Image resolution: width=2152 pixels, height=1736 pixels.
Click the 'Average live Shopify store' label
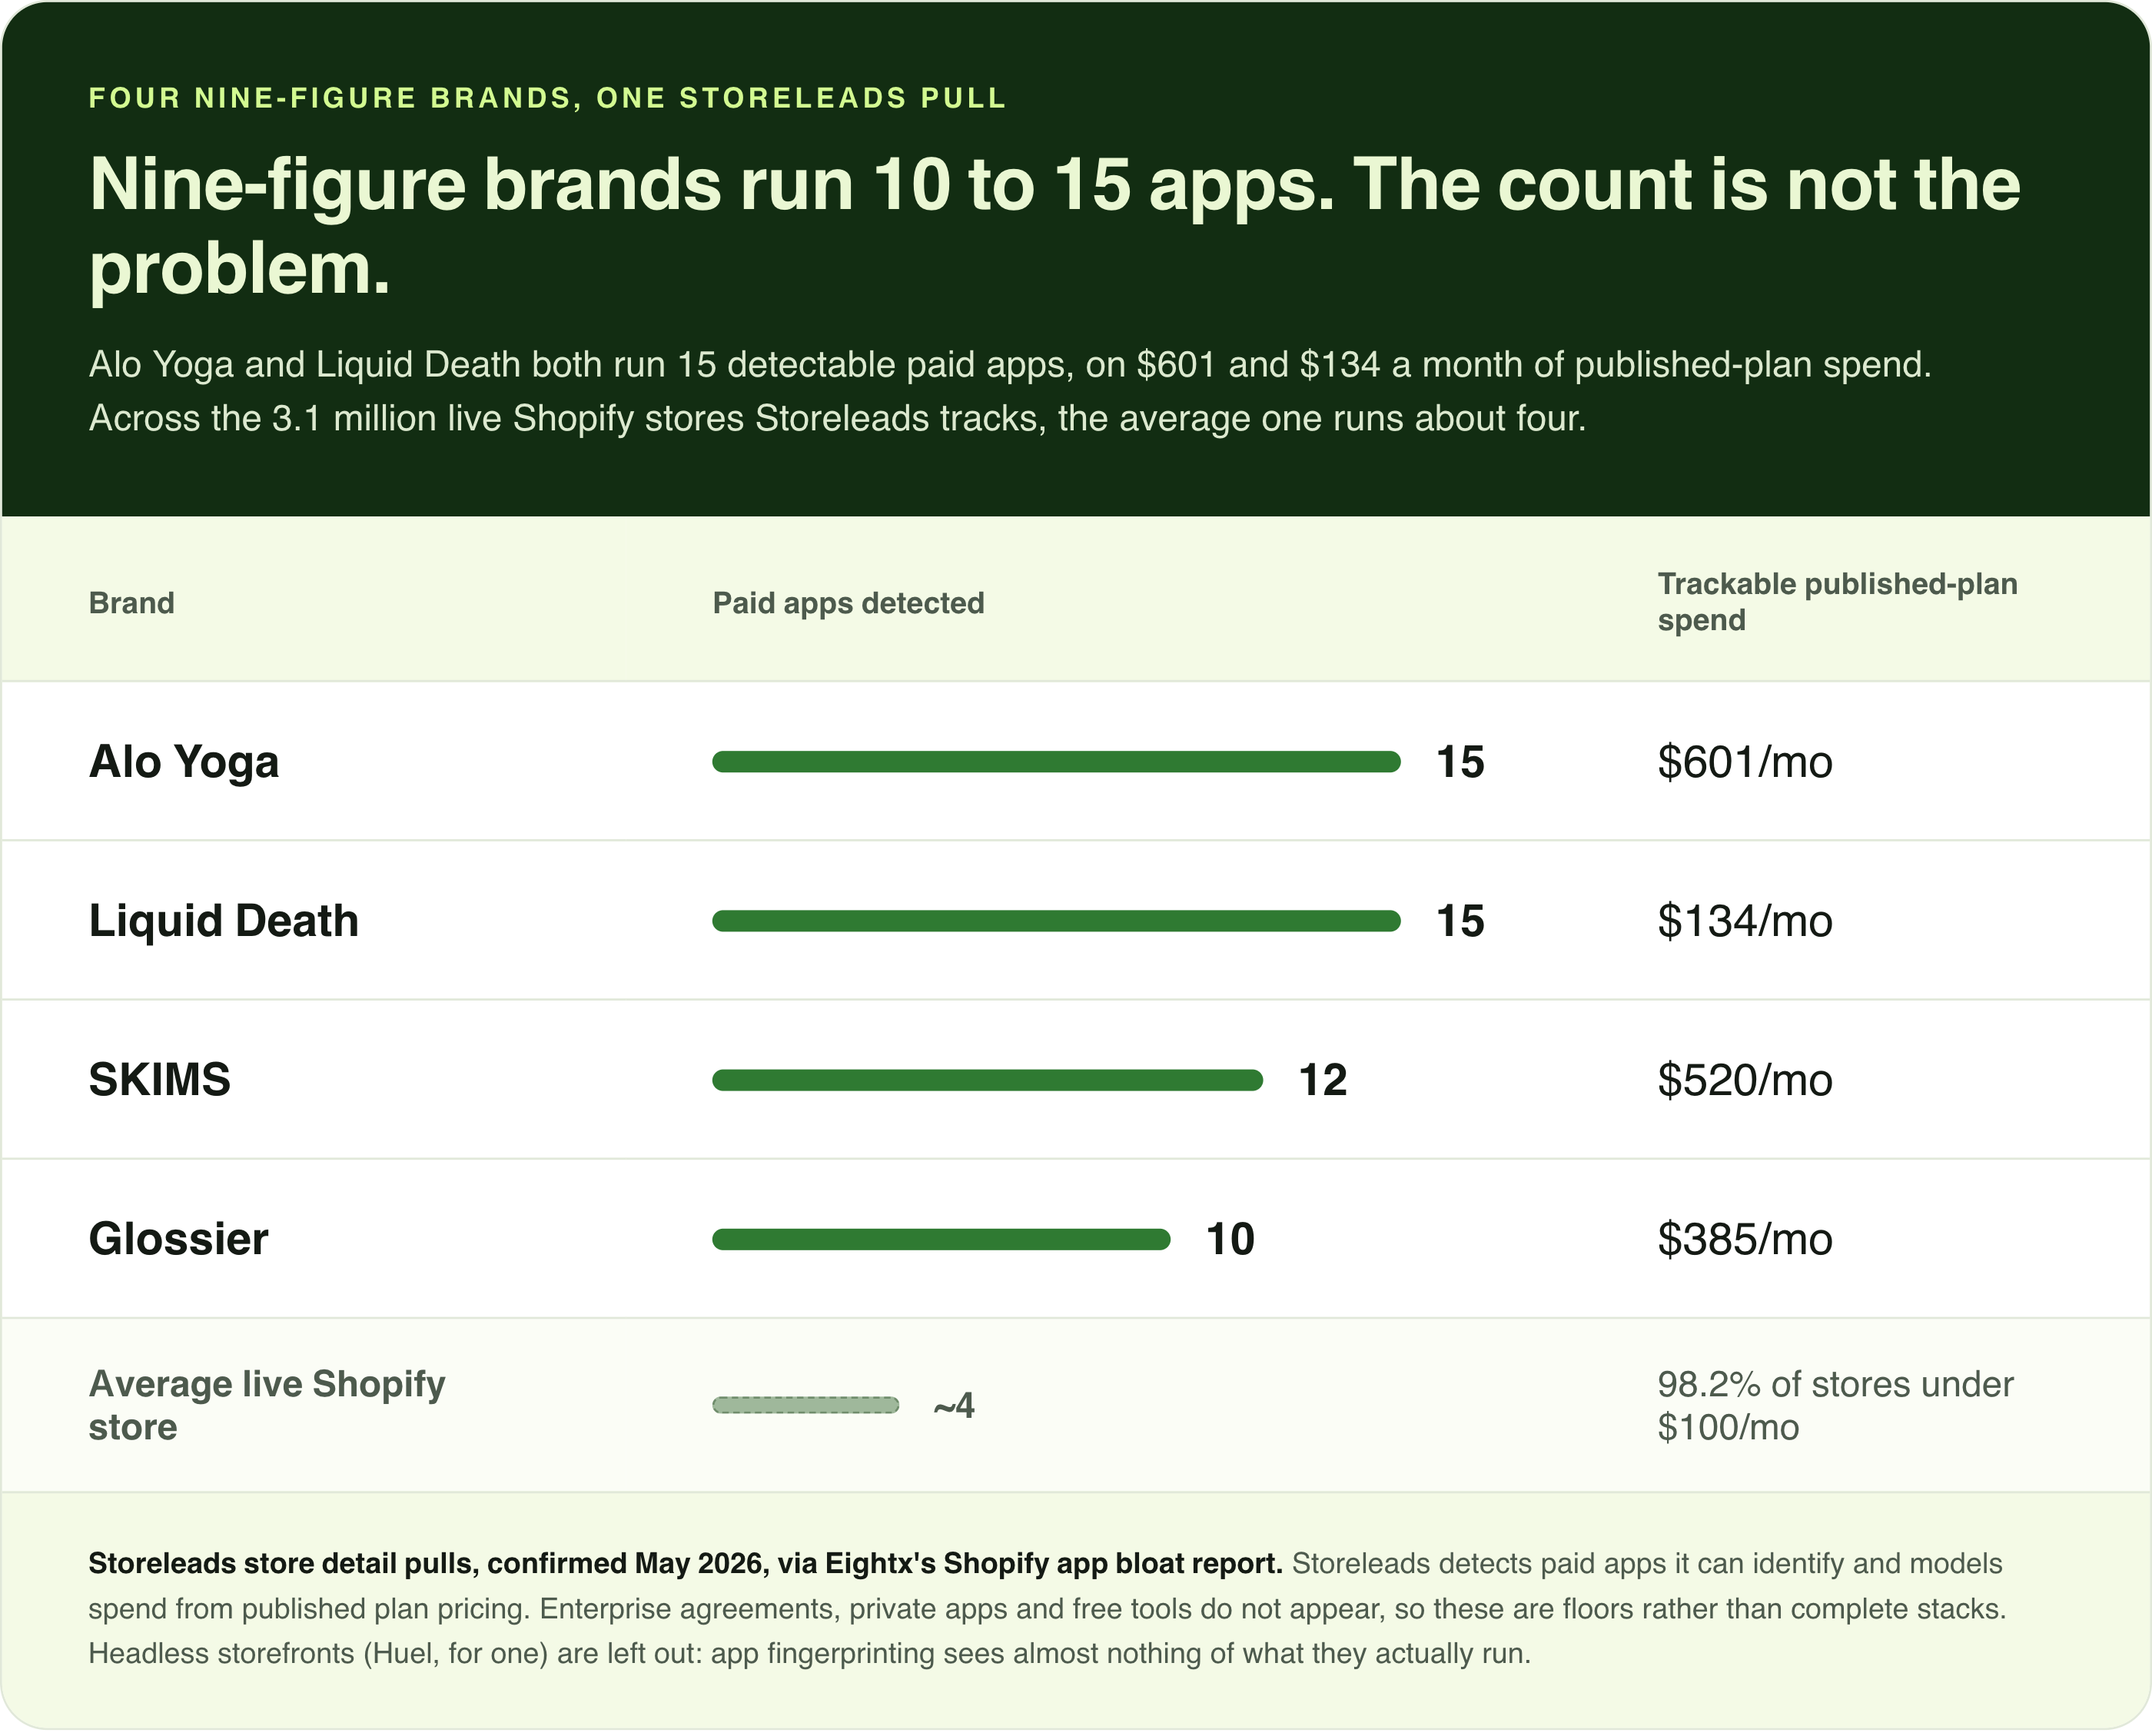pos(267,1405)
